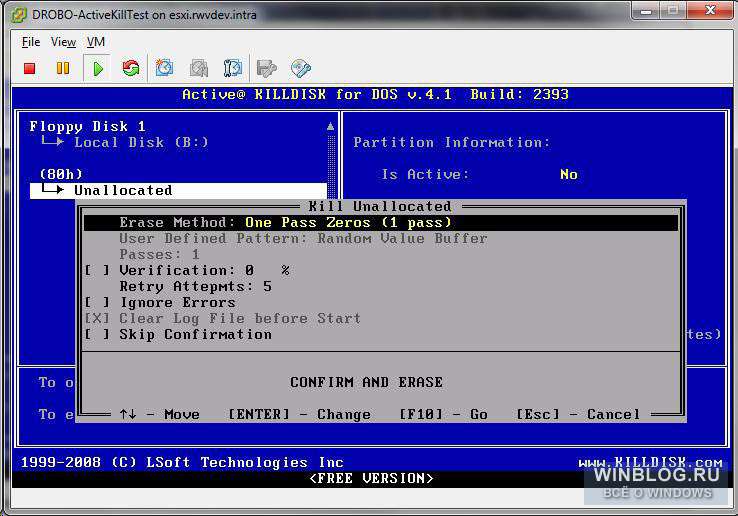Select the (80h) disk entry

click(x=61, y=174)
